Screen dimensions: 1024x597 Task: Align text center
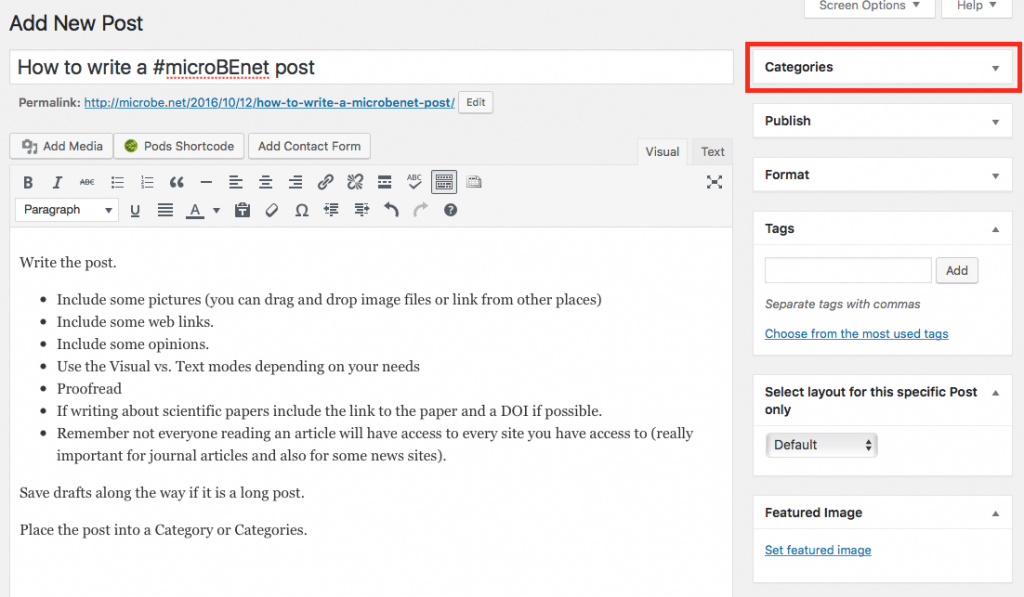pos(266,182)
